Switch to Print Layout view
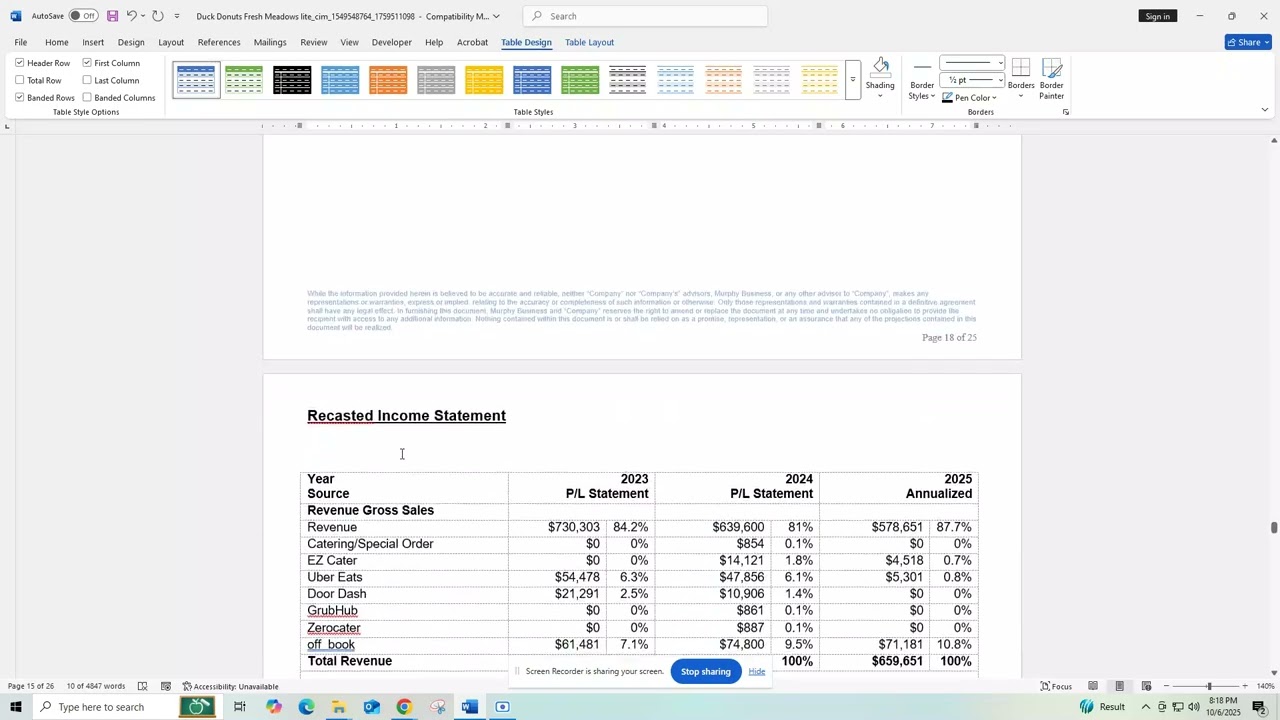1280x720 pixels. click(x=1120, y=686)
